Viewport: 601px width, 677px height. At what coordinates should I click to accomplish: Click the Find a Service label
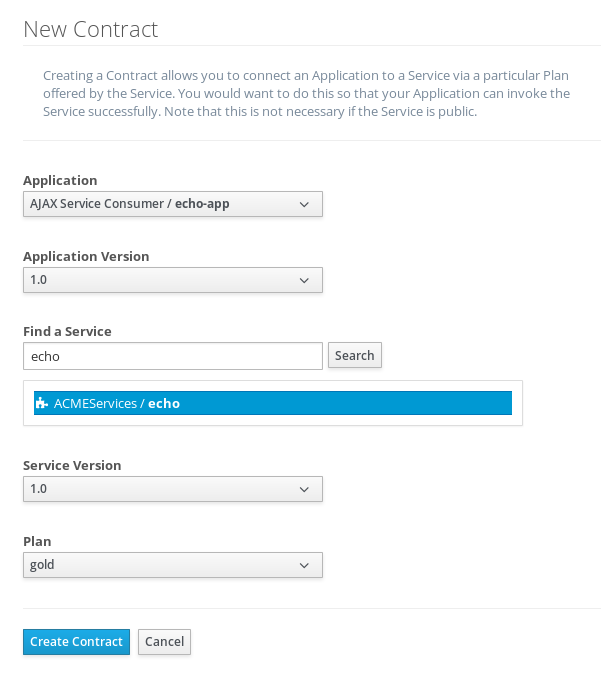click(x=67, y=332)
